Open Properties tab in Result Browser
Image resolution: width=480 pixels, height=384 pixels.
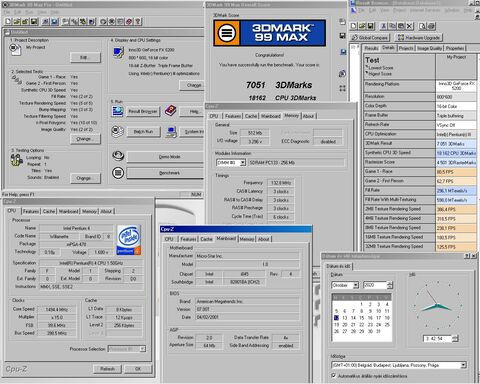click(455, 48)
